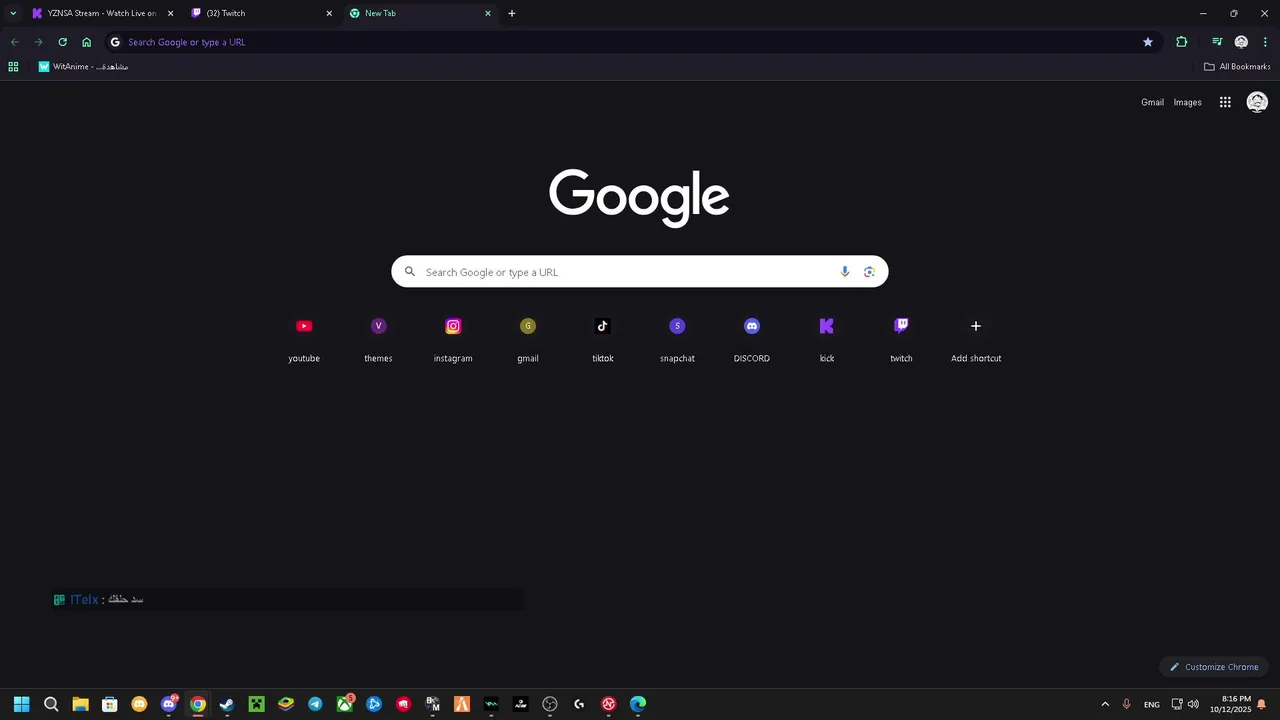Open the Google account avatar on the page
1280x720 pixels.
[1257, 102]
